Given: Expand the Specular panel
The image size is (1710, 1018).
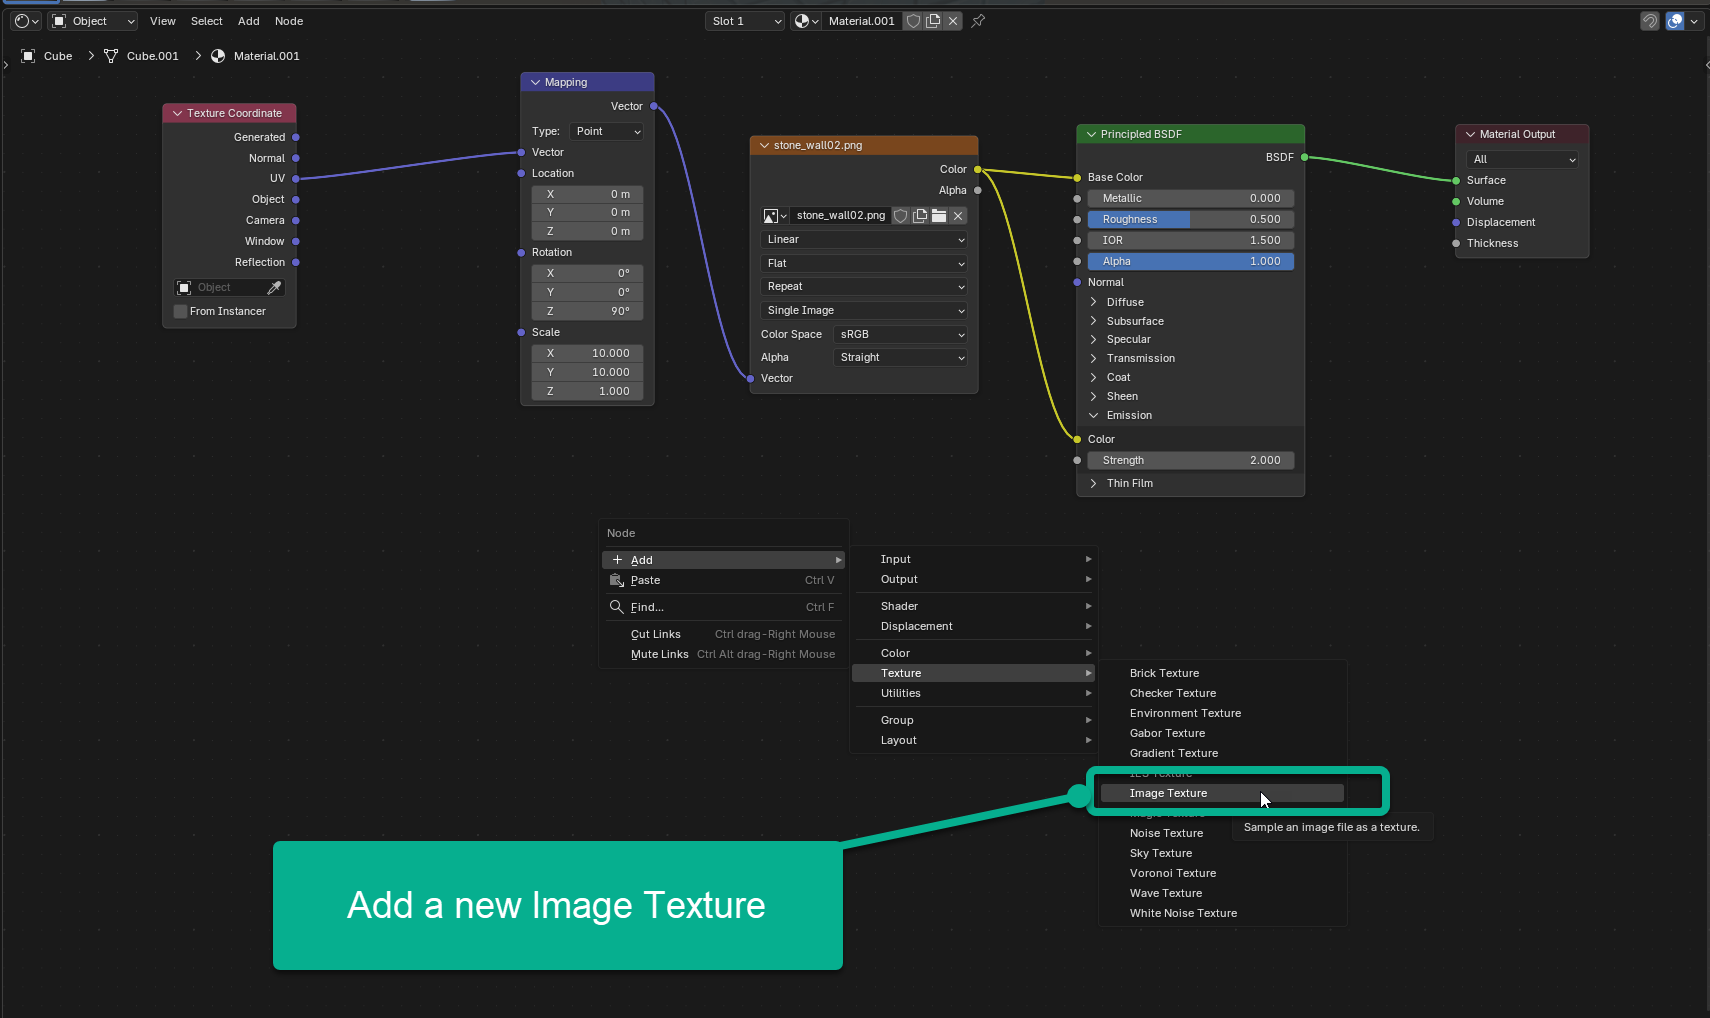Looking at the screenshot, I should (x=1093, y=339).
